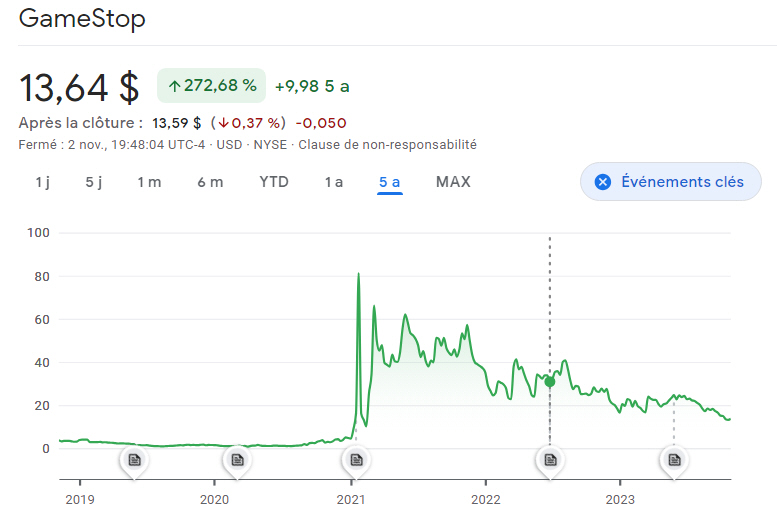Show the 1 m chart range
The width and height of the screenshot is (777, 522).
point(149,182)
